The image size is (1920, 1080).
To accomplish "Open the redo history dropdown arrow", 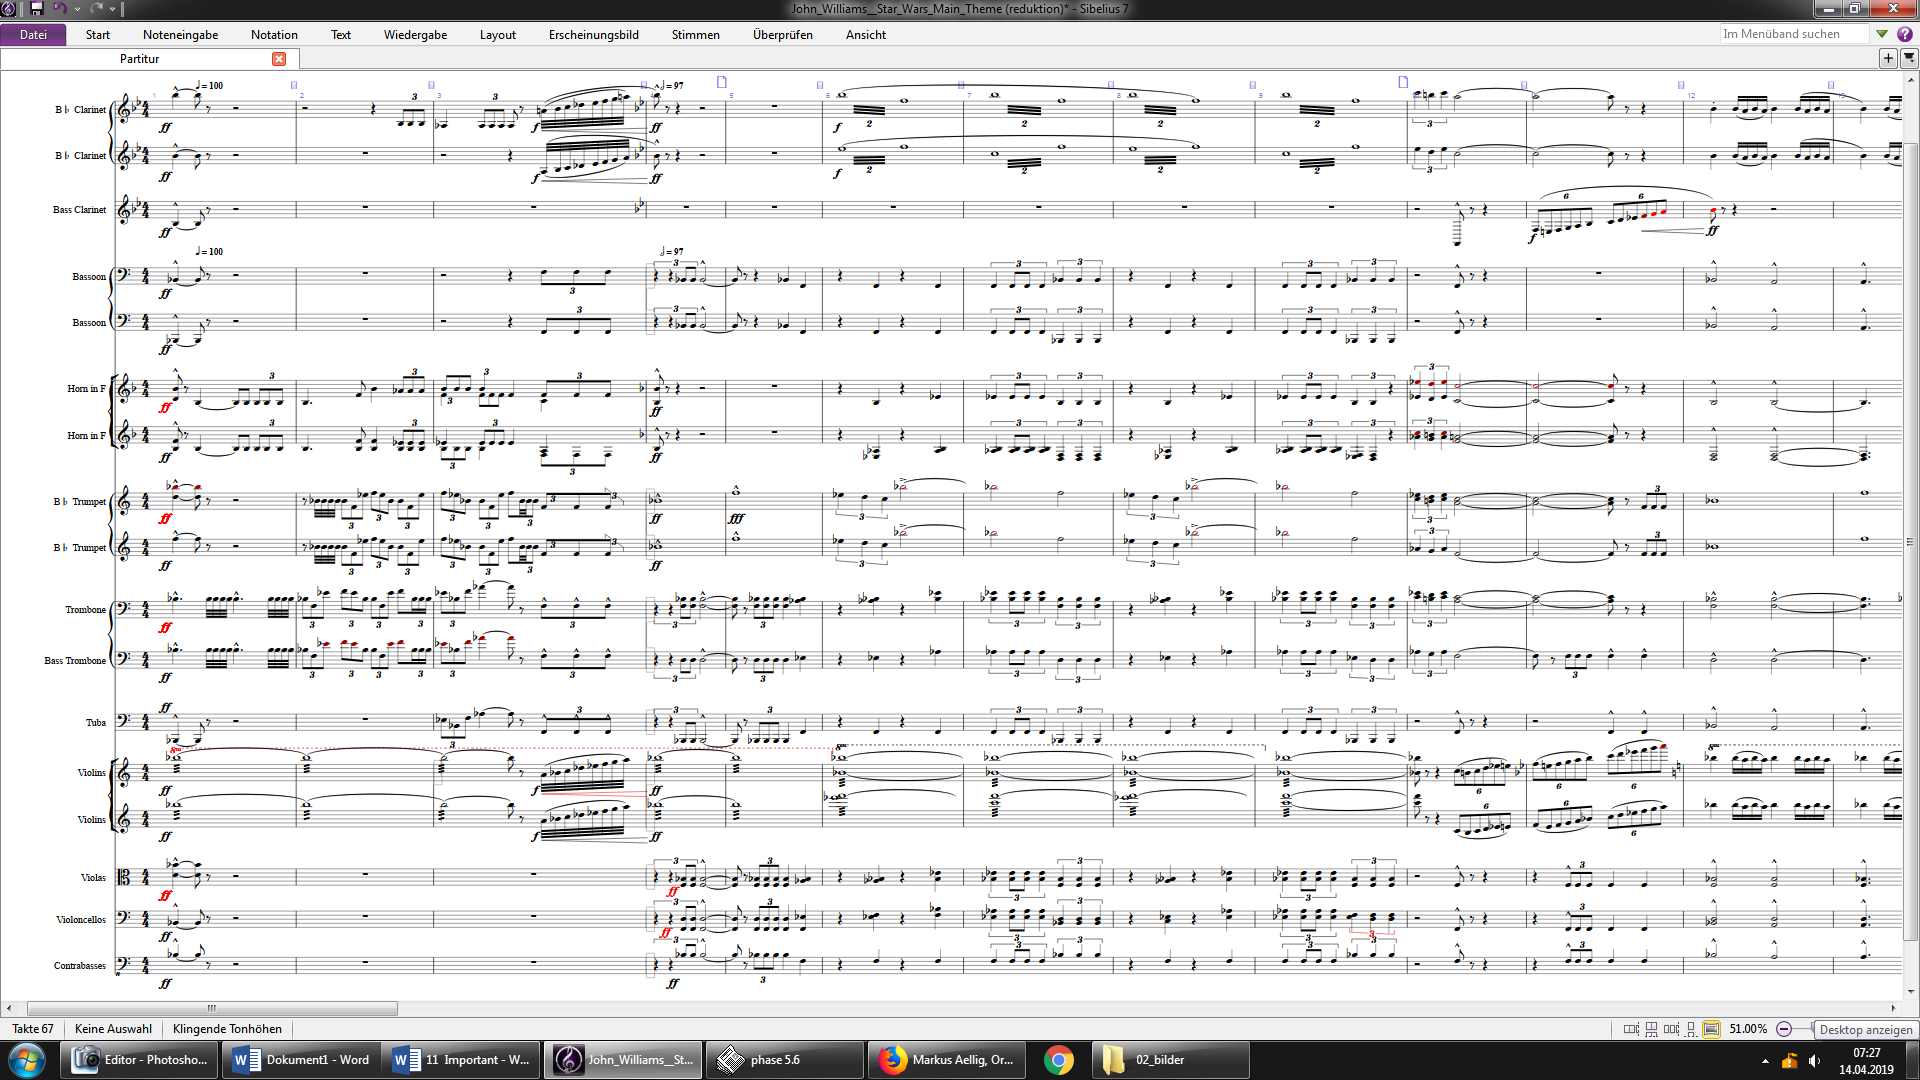I will [112, 9].
